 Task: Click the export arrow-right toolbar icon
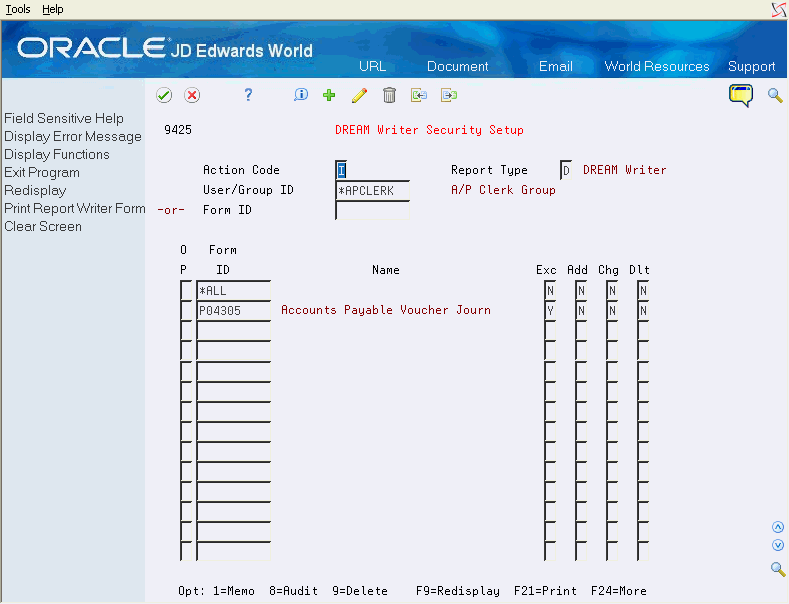point(449,95)
